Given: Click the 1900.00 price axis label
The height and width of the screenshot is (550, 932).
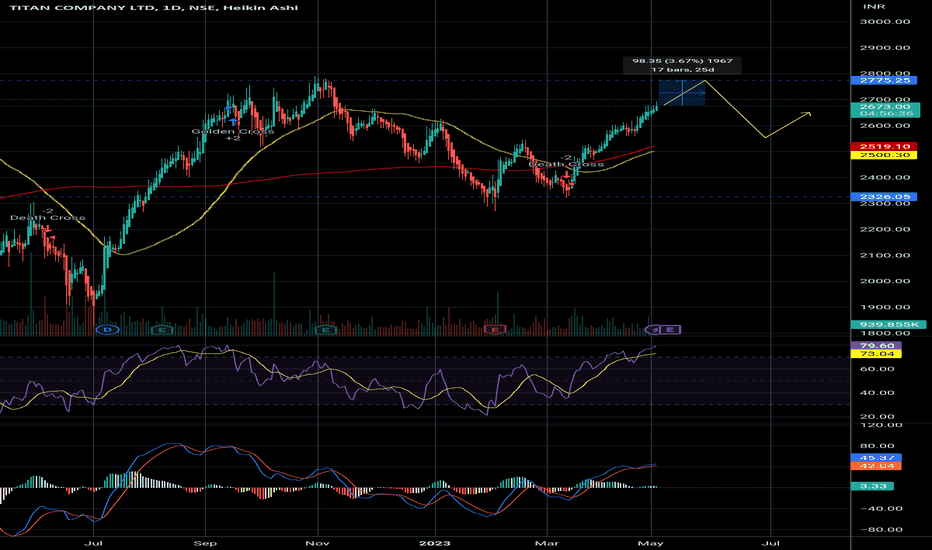Looking at the screenshot, I should 885,307.
